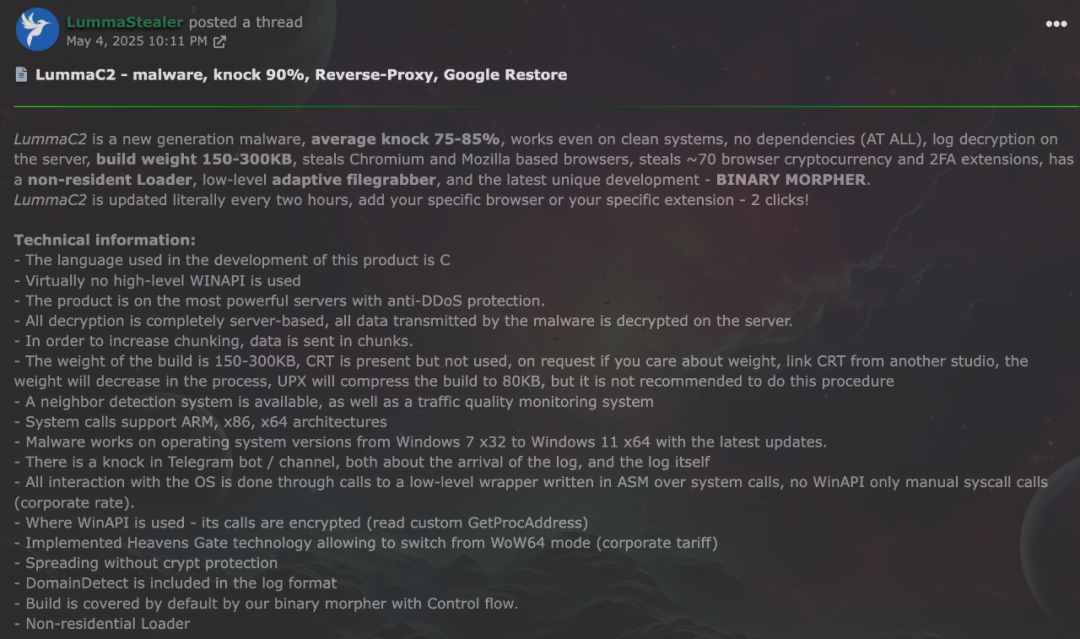Click the 'posted a thread' text

245,22
